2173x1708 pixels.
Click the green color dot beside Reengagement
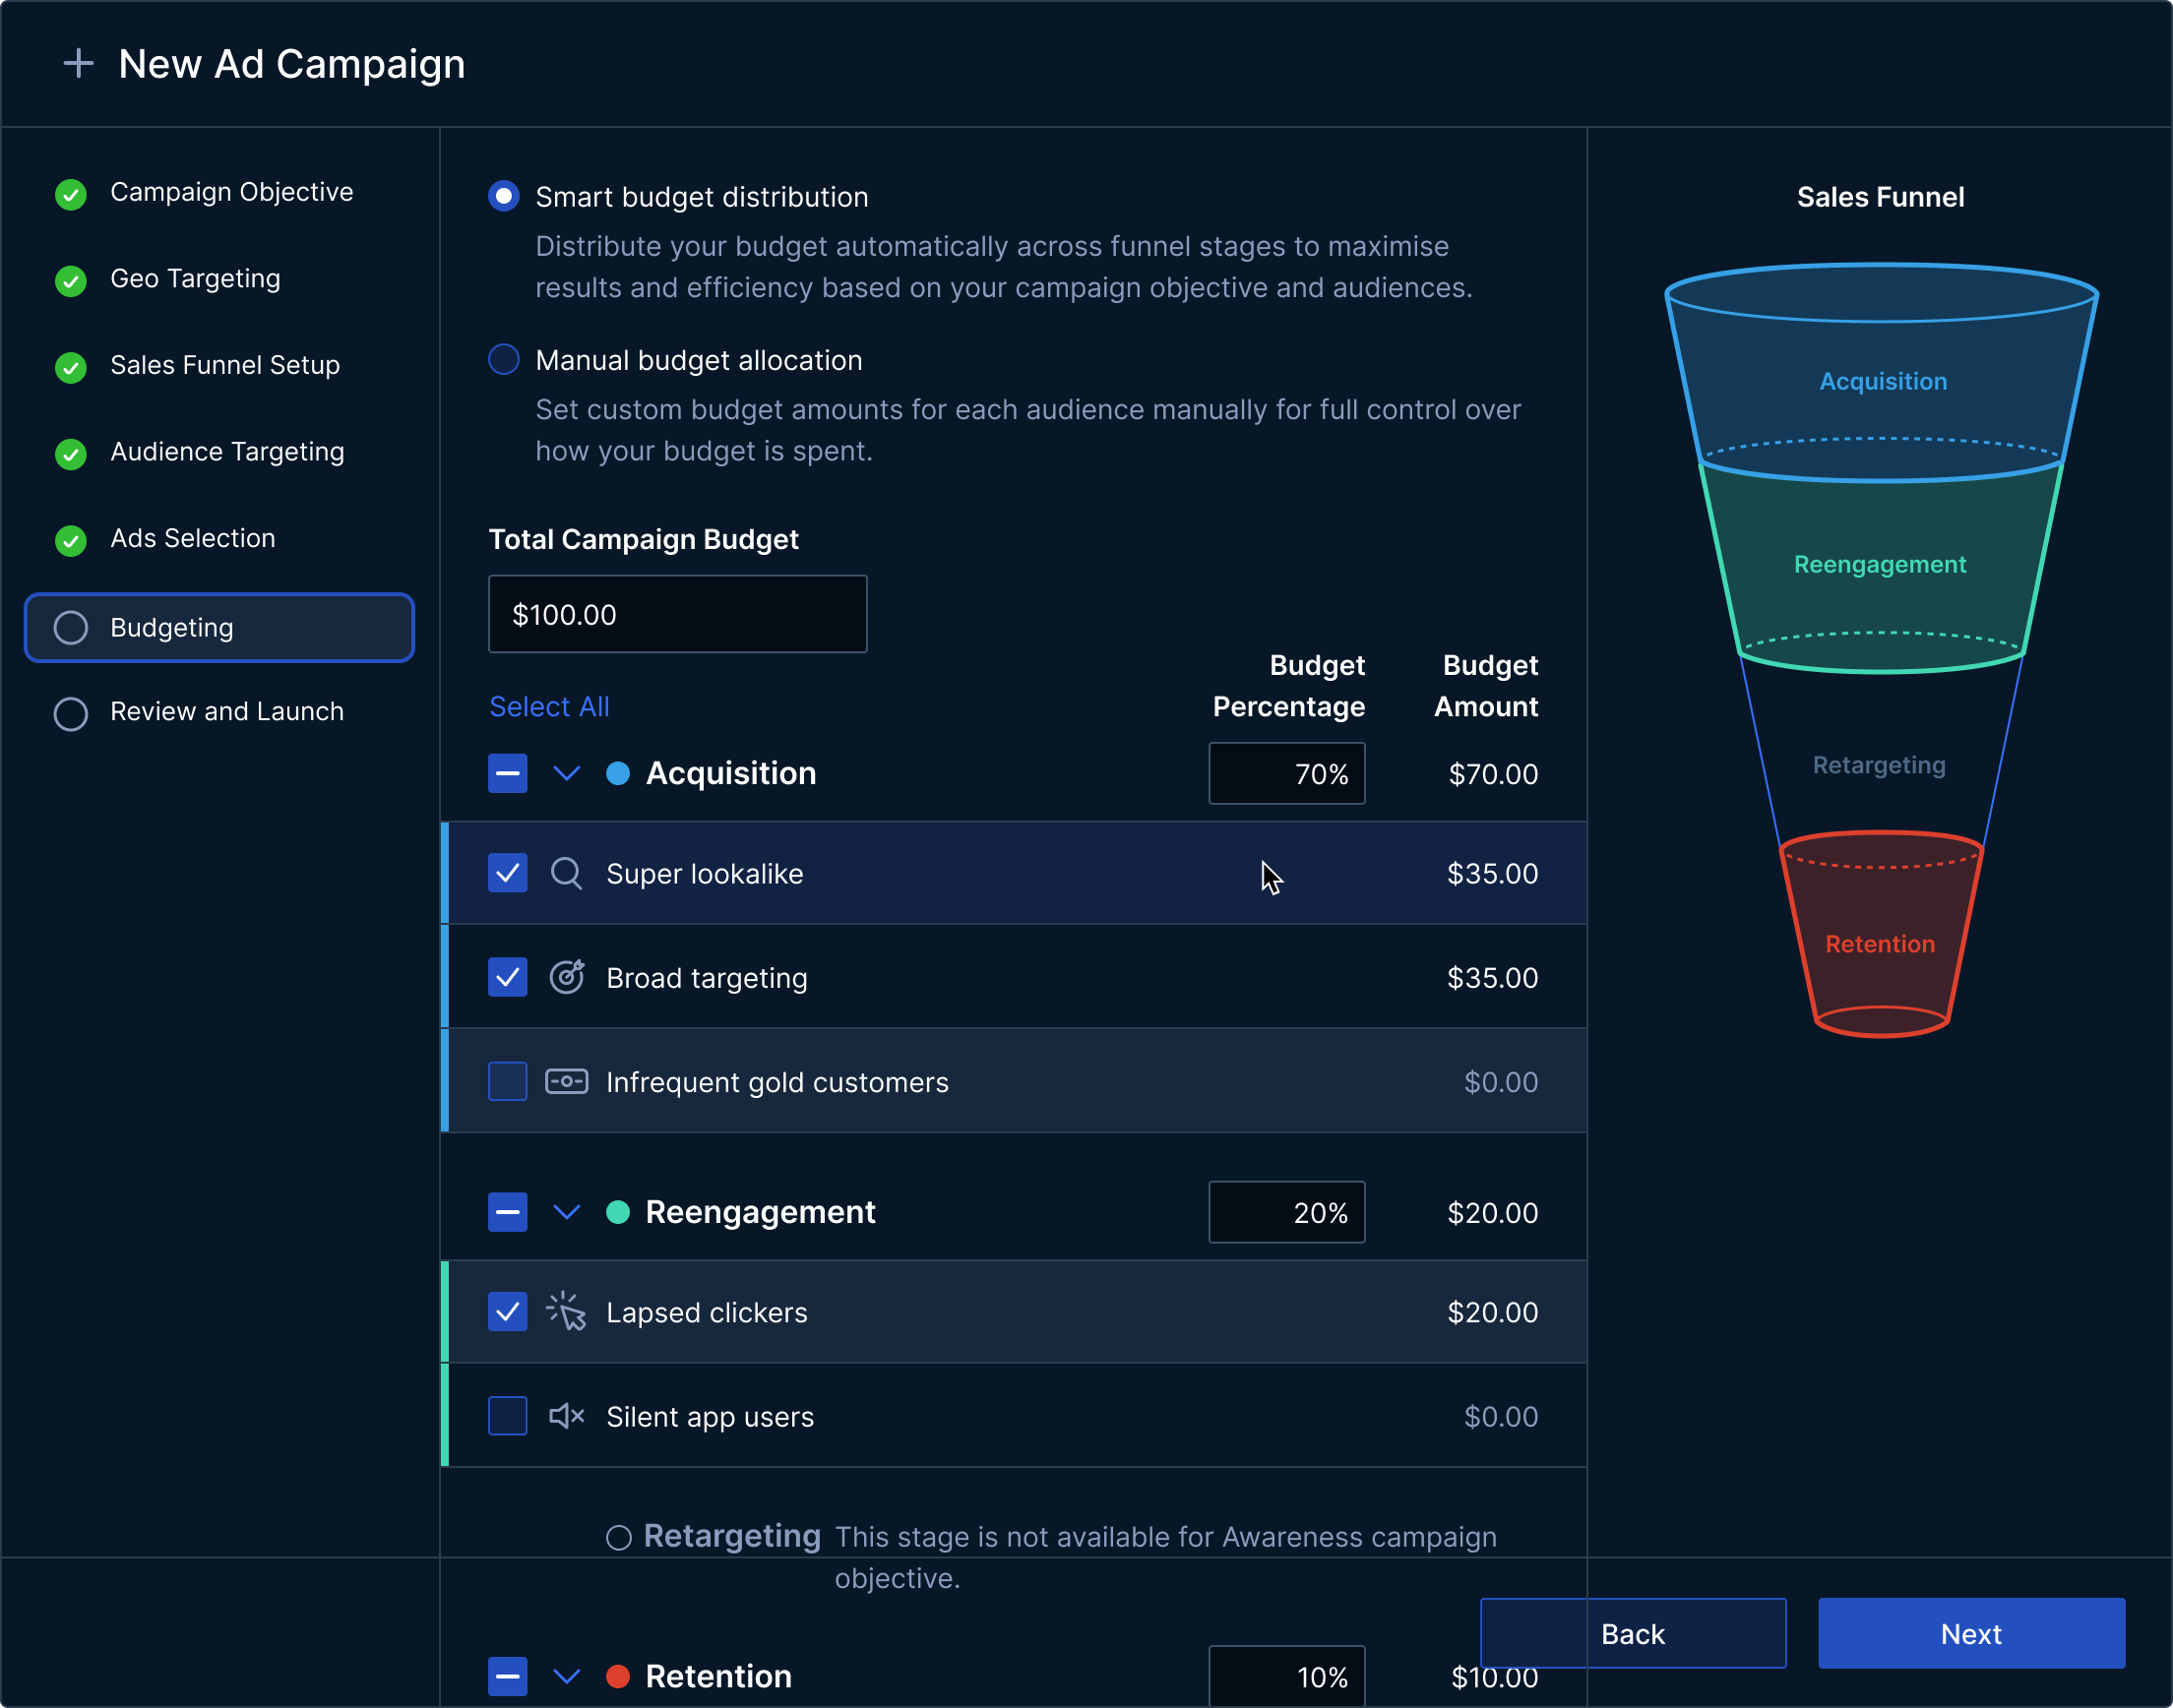pyautogui.click(x=618, y=1212)
